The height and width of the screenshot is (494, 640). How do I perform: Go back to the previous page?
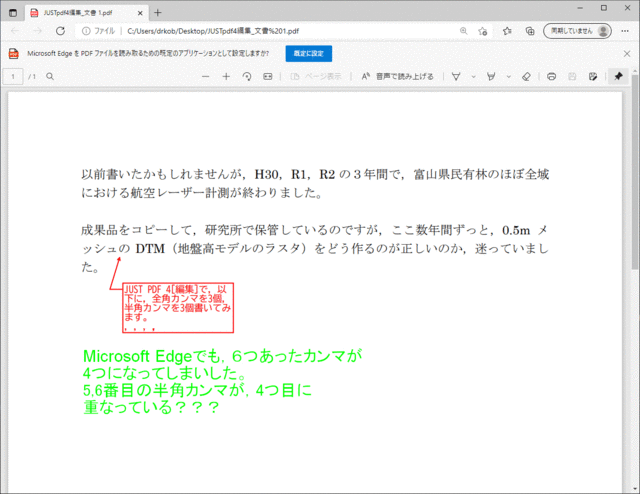point(15,31)
